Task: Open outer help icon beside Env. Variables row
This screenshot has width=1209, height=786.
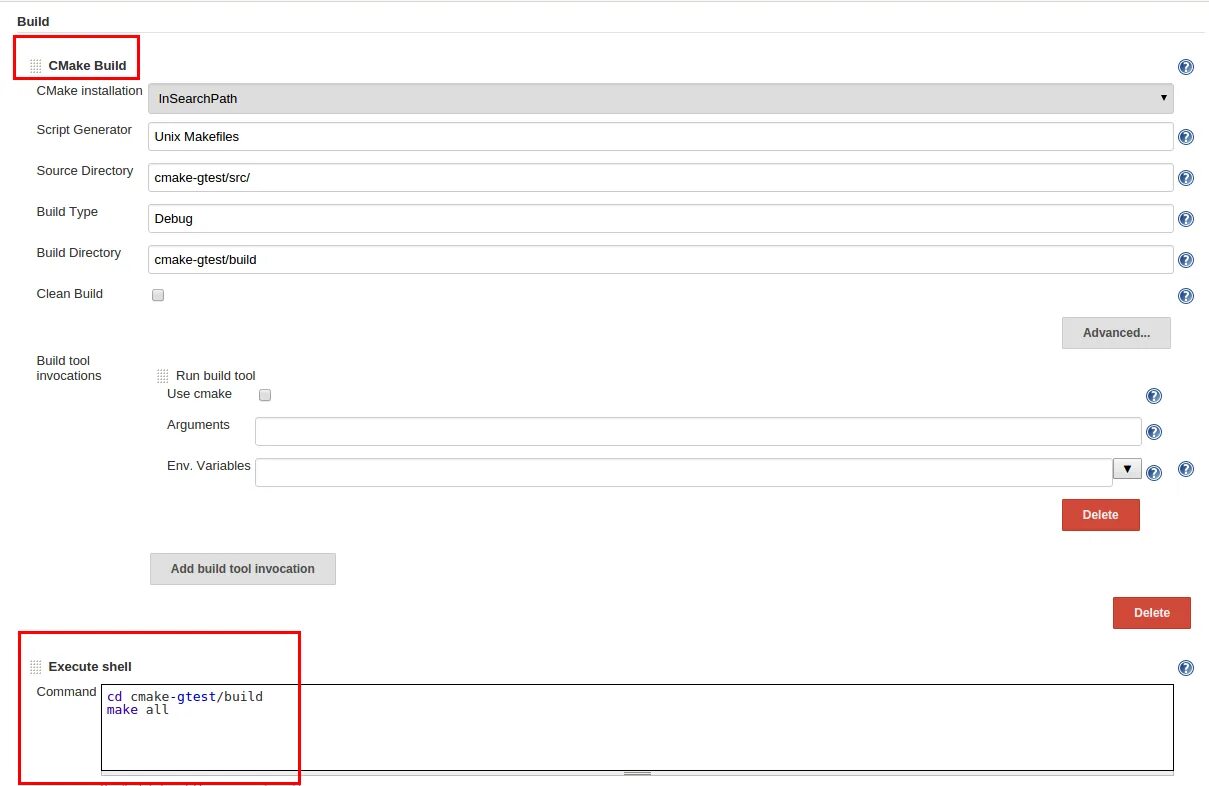Action: [1185, 468]
